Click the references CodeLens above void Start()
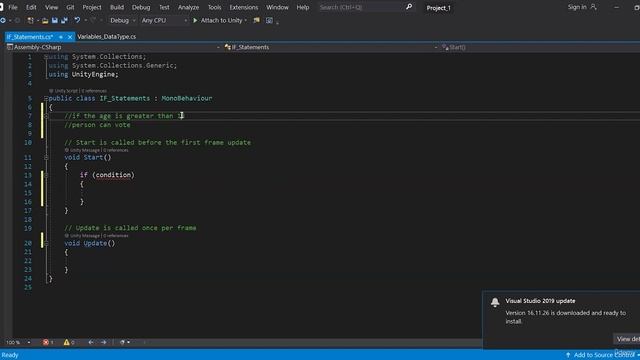This screenshot has width=640, height=360. coord(116,150)
